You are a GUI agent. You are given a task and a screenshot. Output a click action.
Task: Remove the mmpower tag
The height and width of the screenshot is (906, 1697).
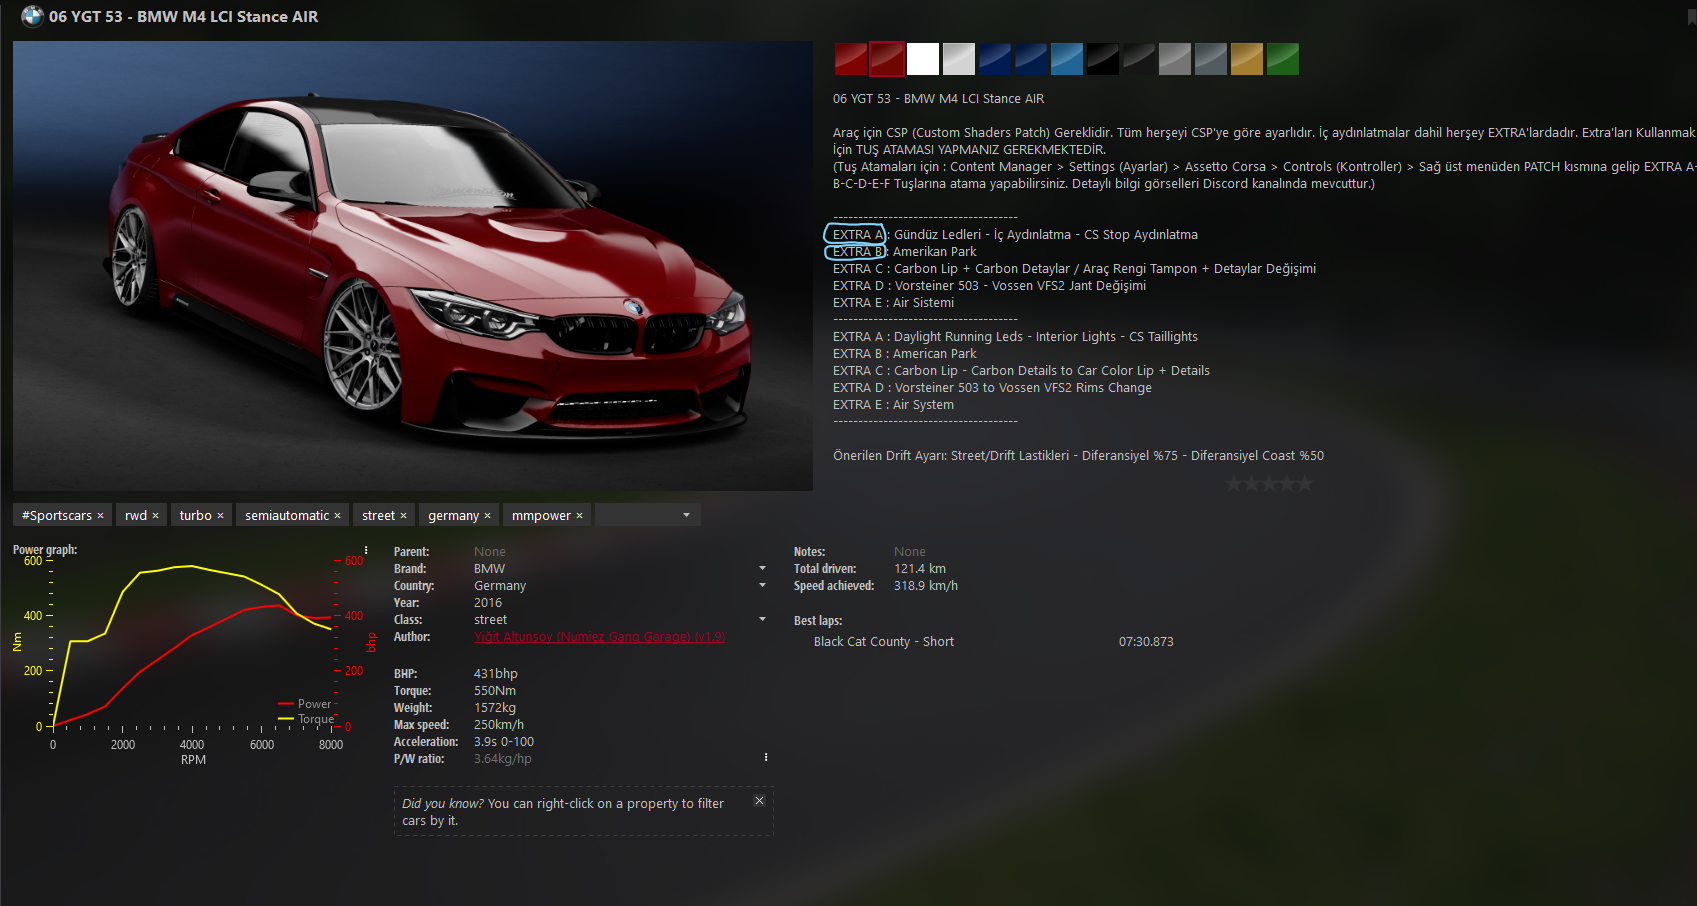(x=579, y=516)
